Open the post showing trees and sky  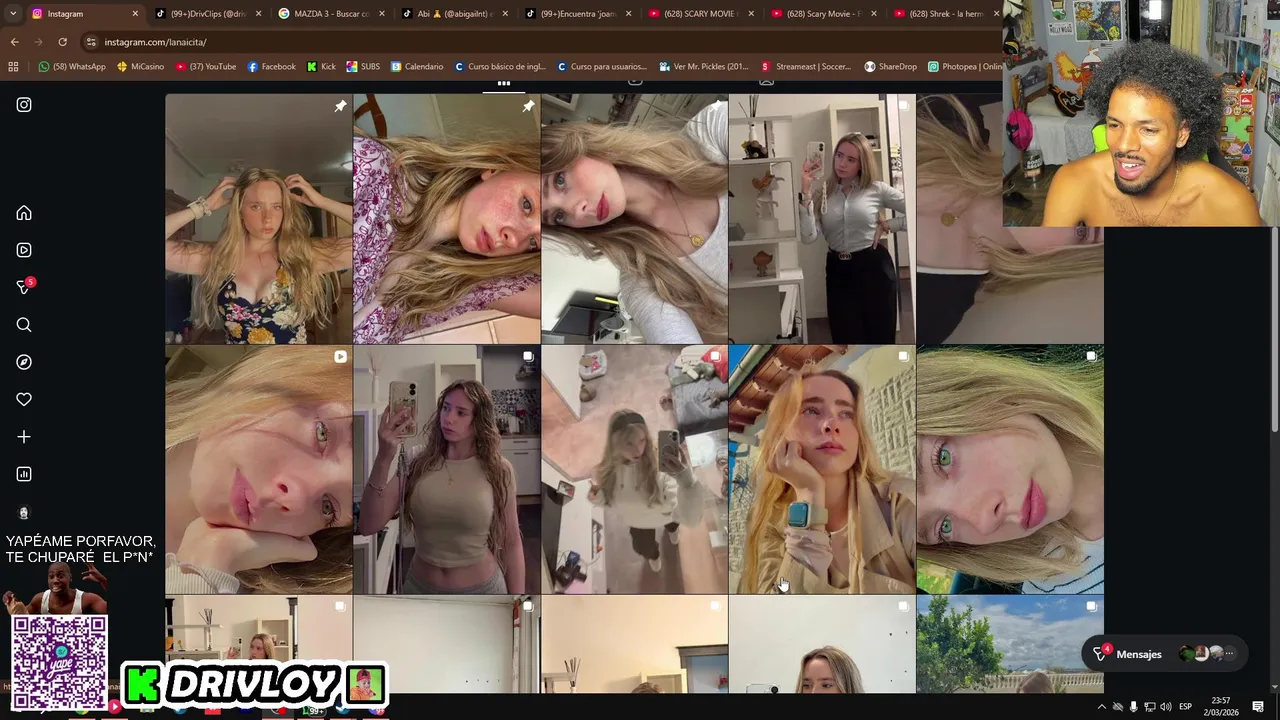(x=1010, y=644)
